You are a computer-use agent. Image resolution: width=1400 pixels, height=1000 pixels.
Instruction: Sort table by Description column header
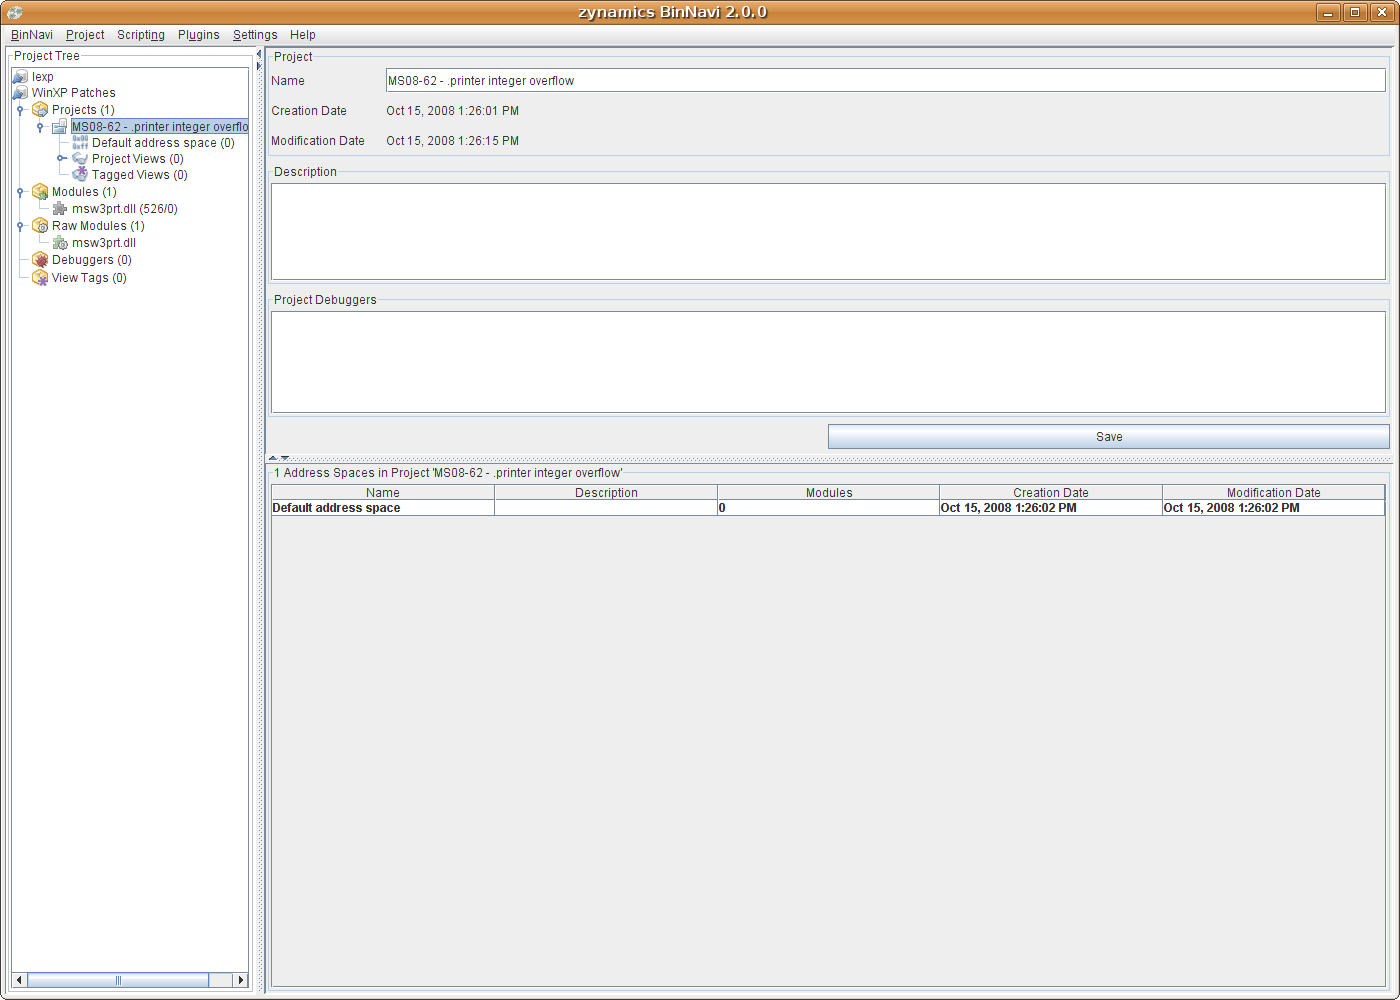coord(606,493)
